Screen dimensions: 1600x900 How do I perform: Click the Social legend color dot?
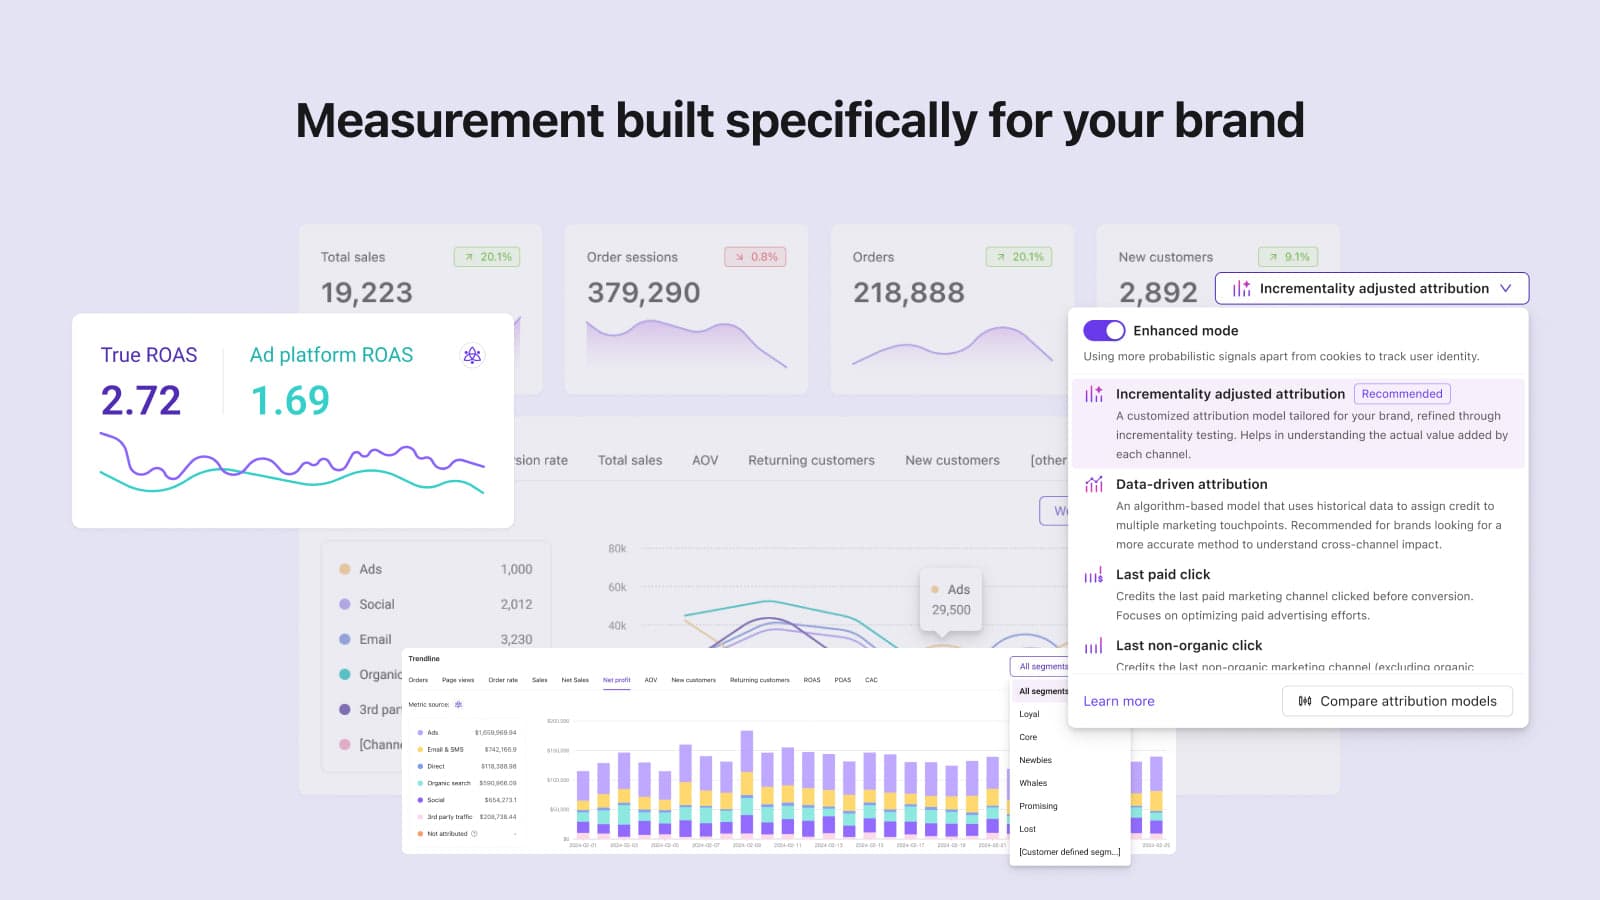point(345,604)
